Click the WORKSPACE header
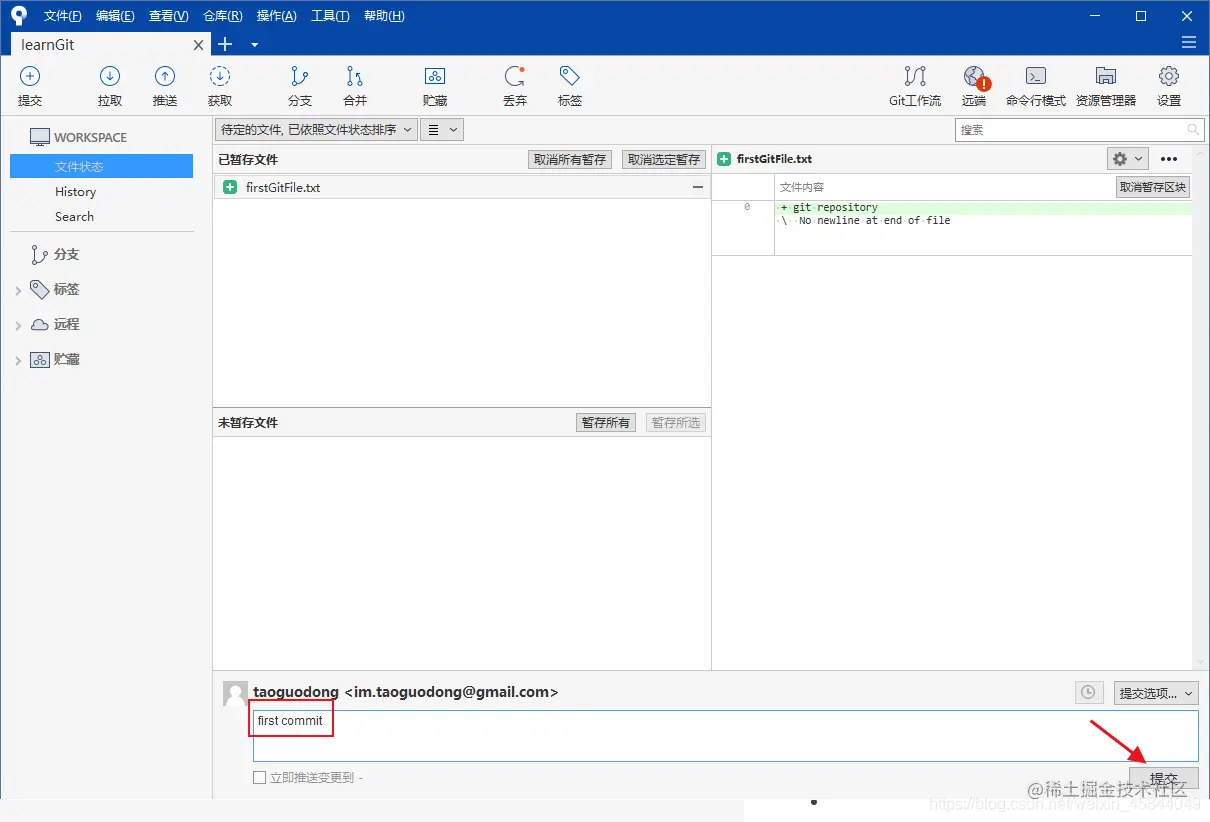Viewport: 1210px width, 822px height. [x=78, y=137]
